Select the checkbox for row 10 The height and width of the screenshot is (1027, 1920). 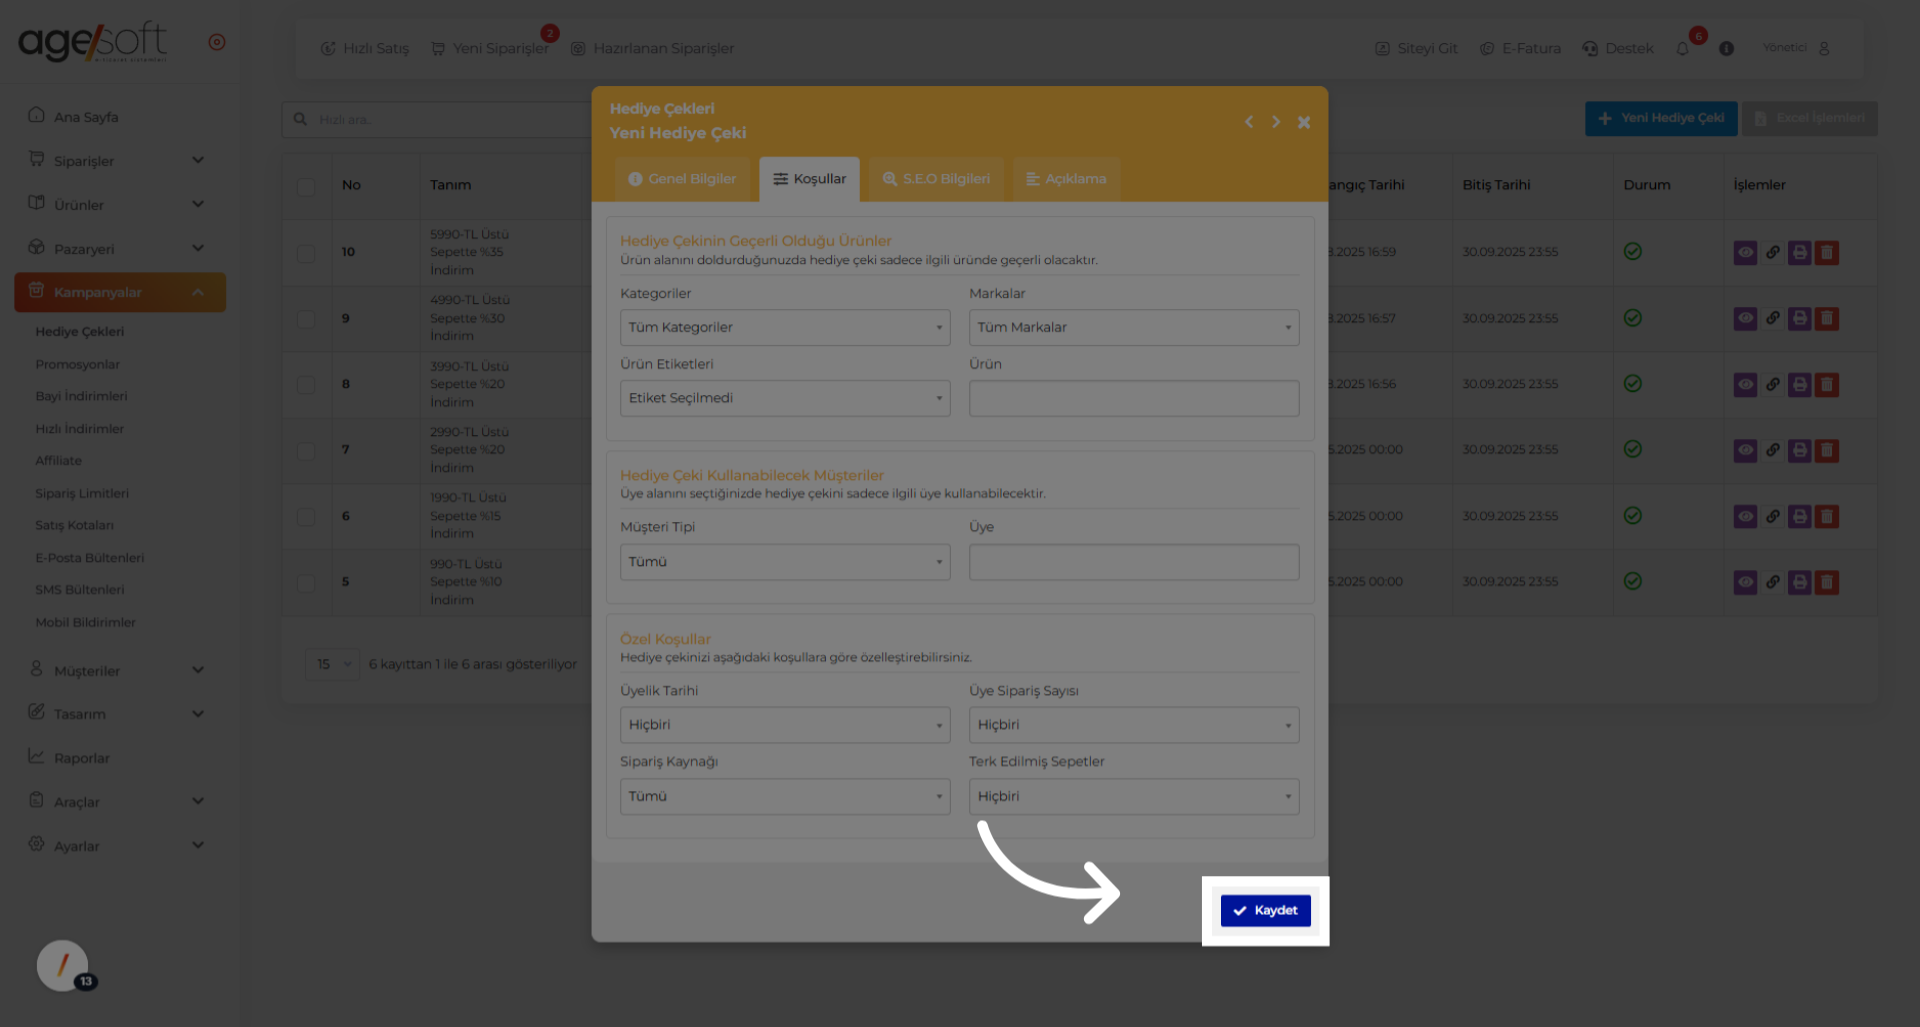click(306, 252)
